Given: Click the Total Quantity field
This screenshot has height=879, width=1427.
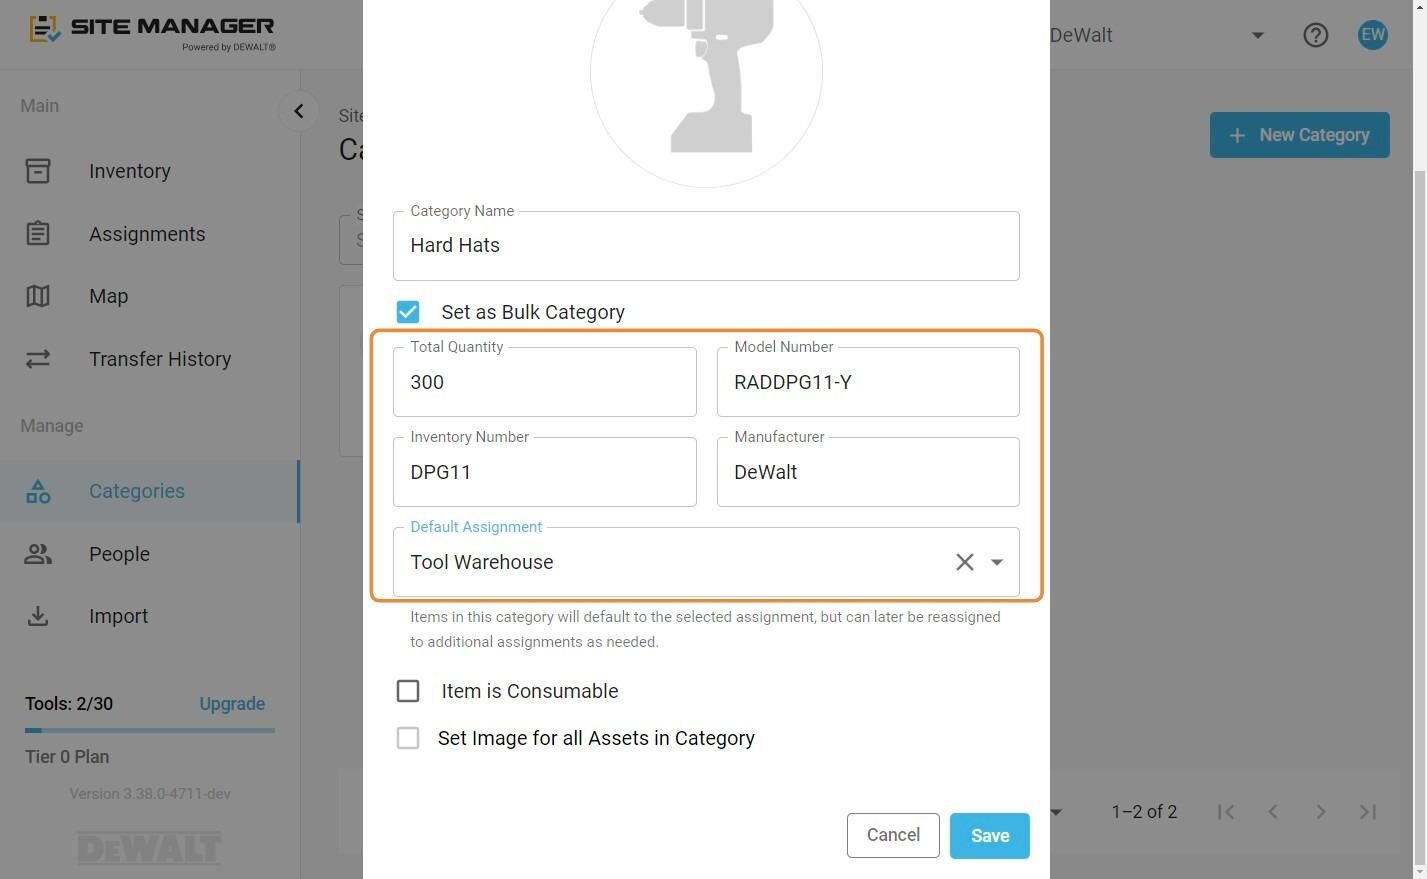Looking at the screenshot, I should pyautogui.click(x=545, y=382).
